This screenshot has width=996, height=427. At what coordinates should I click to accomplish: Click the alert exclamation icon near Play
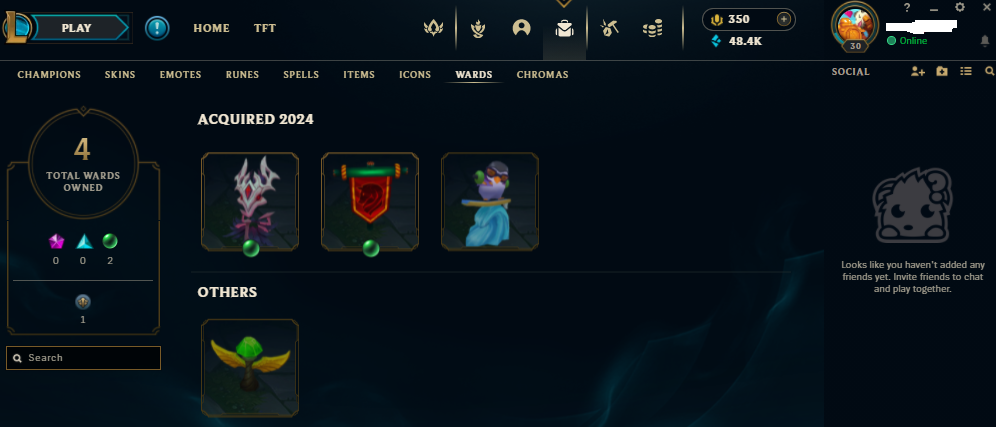click(x=157, y=28)
